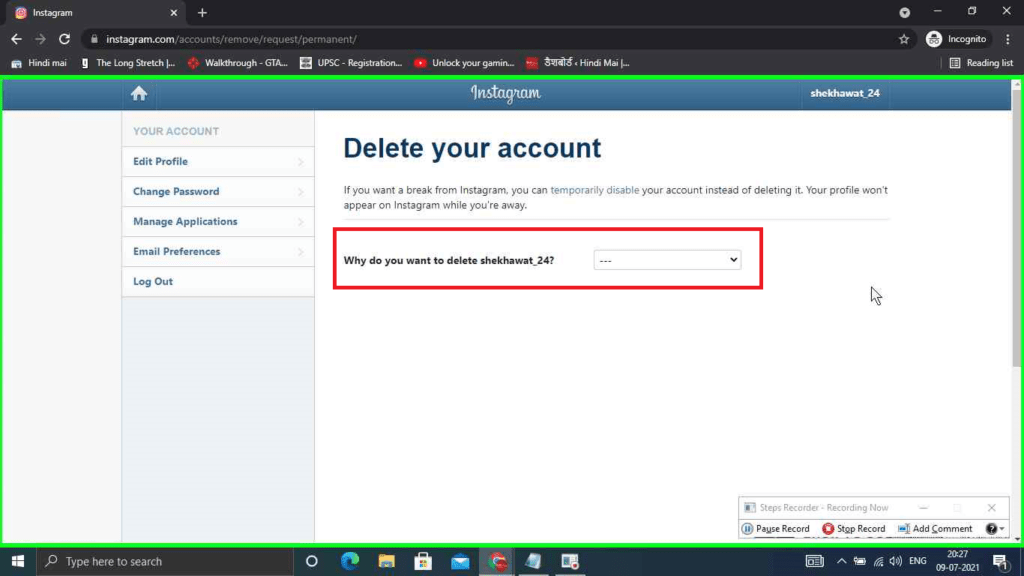1024x576 pixels.
Task: Stop the Steps Recorder recording
Action: (x=854, y=528)
